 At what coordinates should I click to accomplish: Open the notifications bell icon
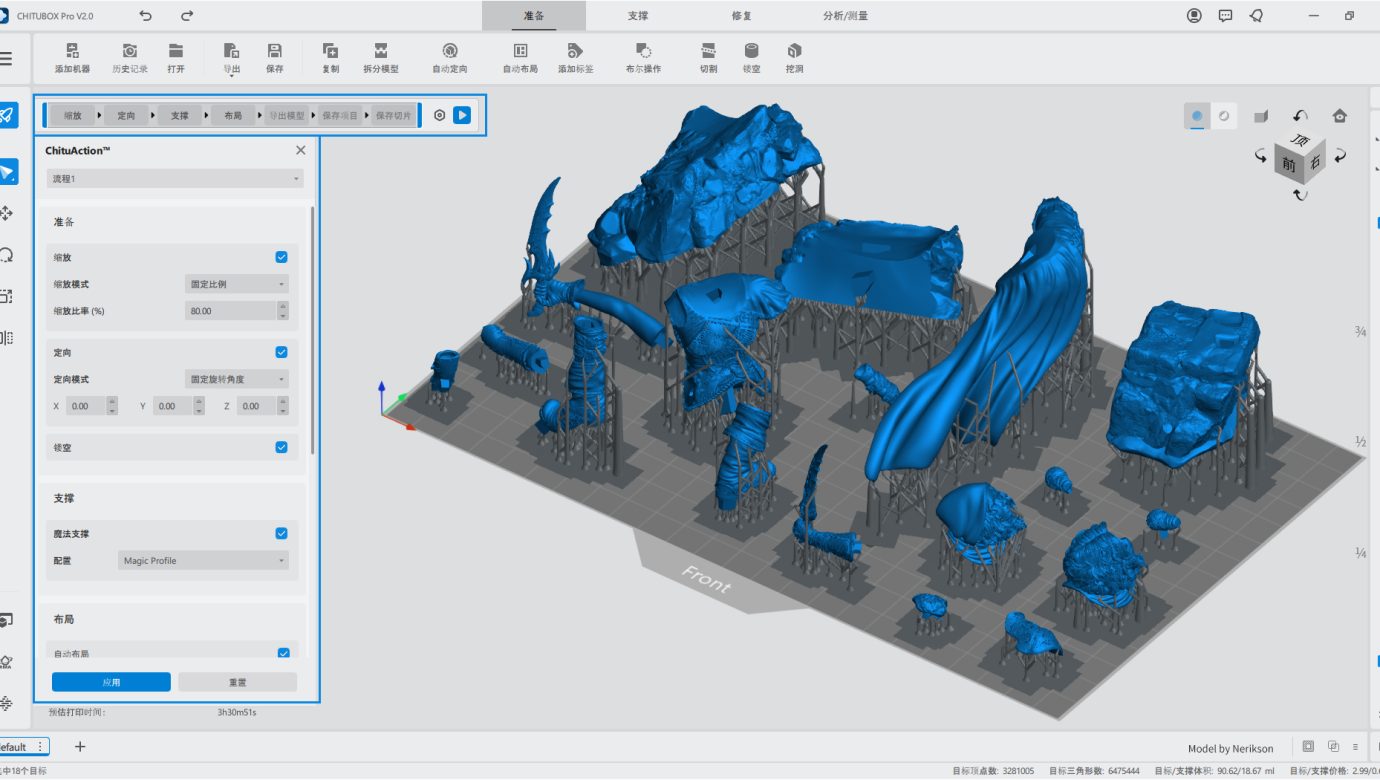pos(1256,16)
